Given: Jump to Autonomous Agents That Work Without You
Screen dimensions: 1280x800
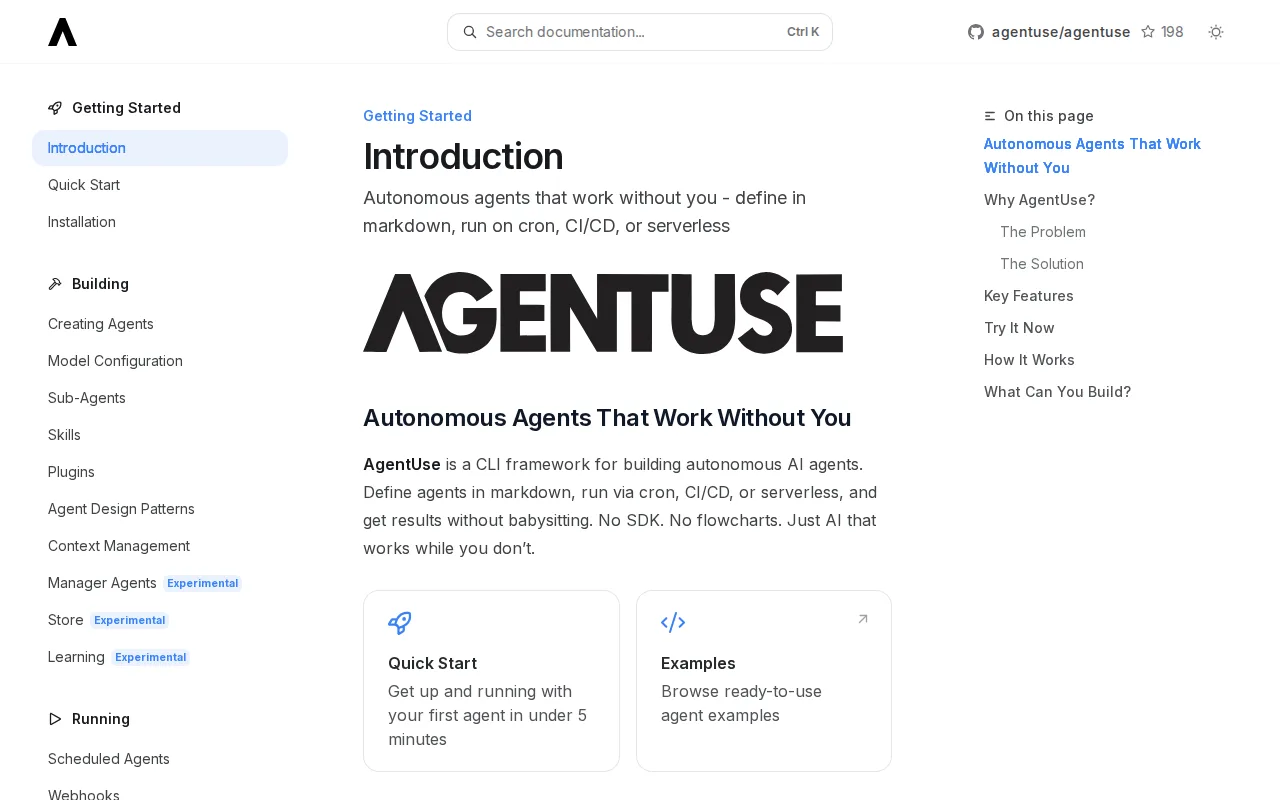Looking at the screenshot, I should click(1092, 156).
